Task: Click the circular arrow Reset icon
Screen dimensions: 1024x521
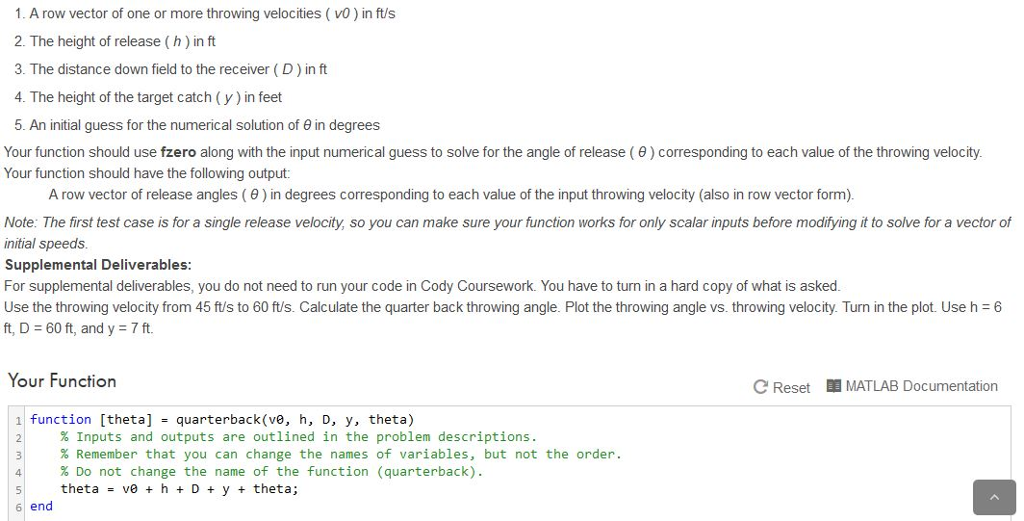Action: click(x=760, y=387)
